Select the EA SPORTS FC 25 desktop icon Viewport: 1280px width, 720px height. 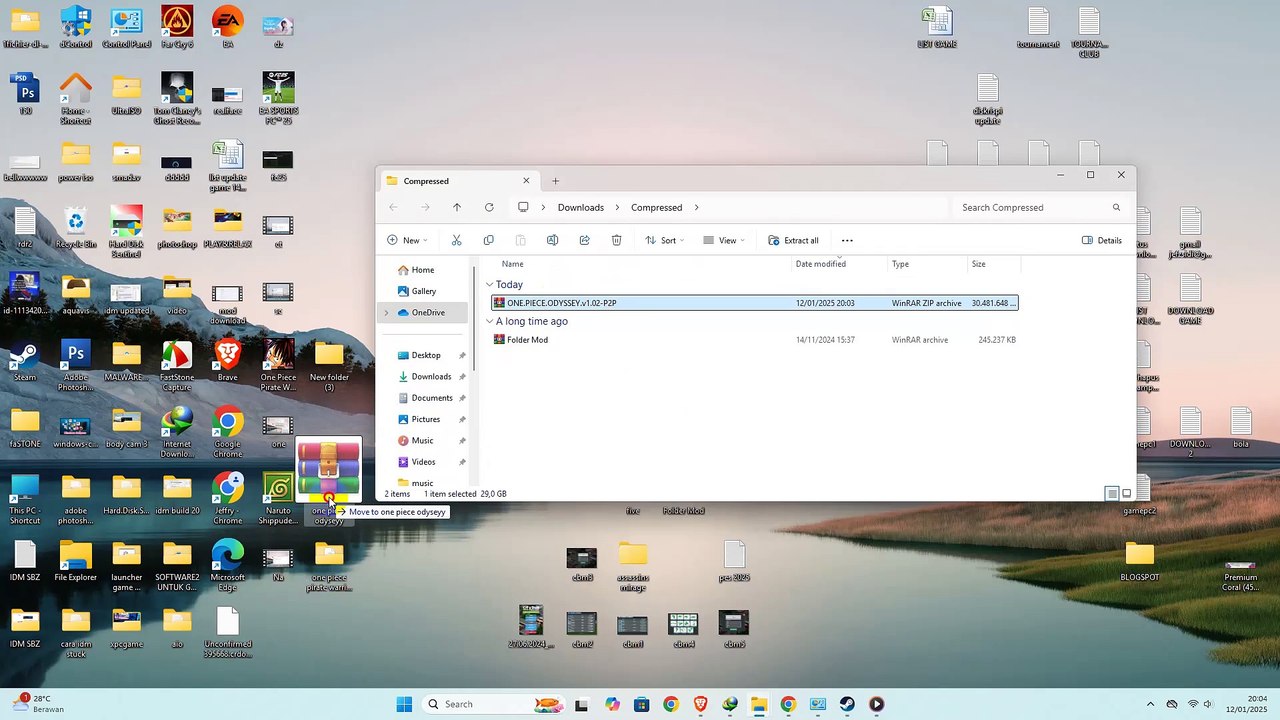tap(278, 97)
